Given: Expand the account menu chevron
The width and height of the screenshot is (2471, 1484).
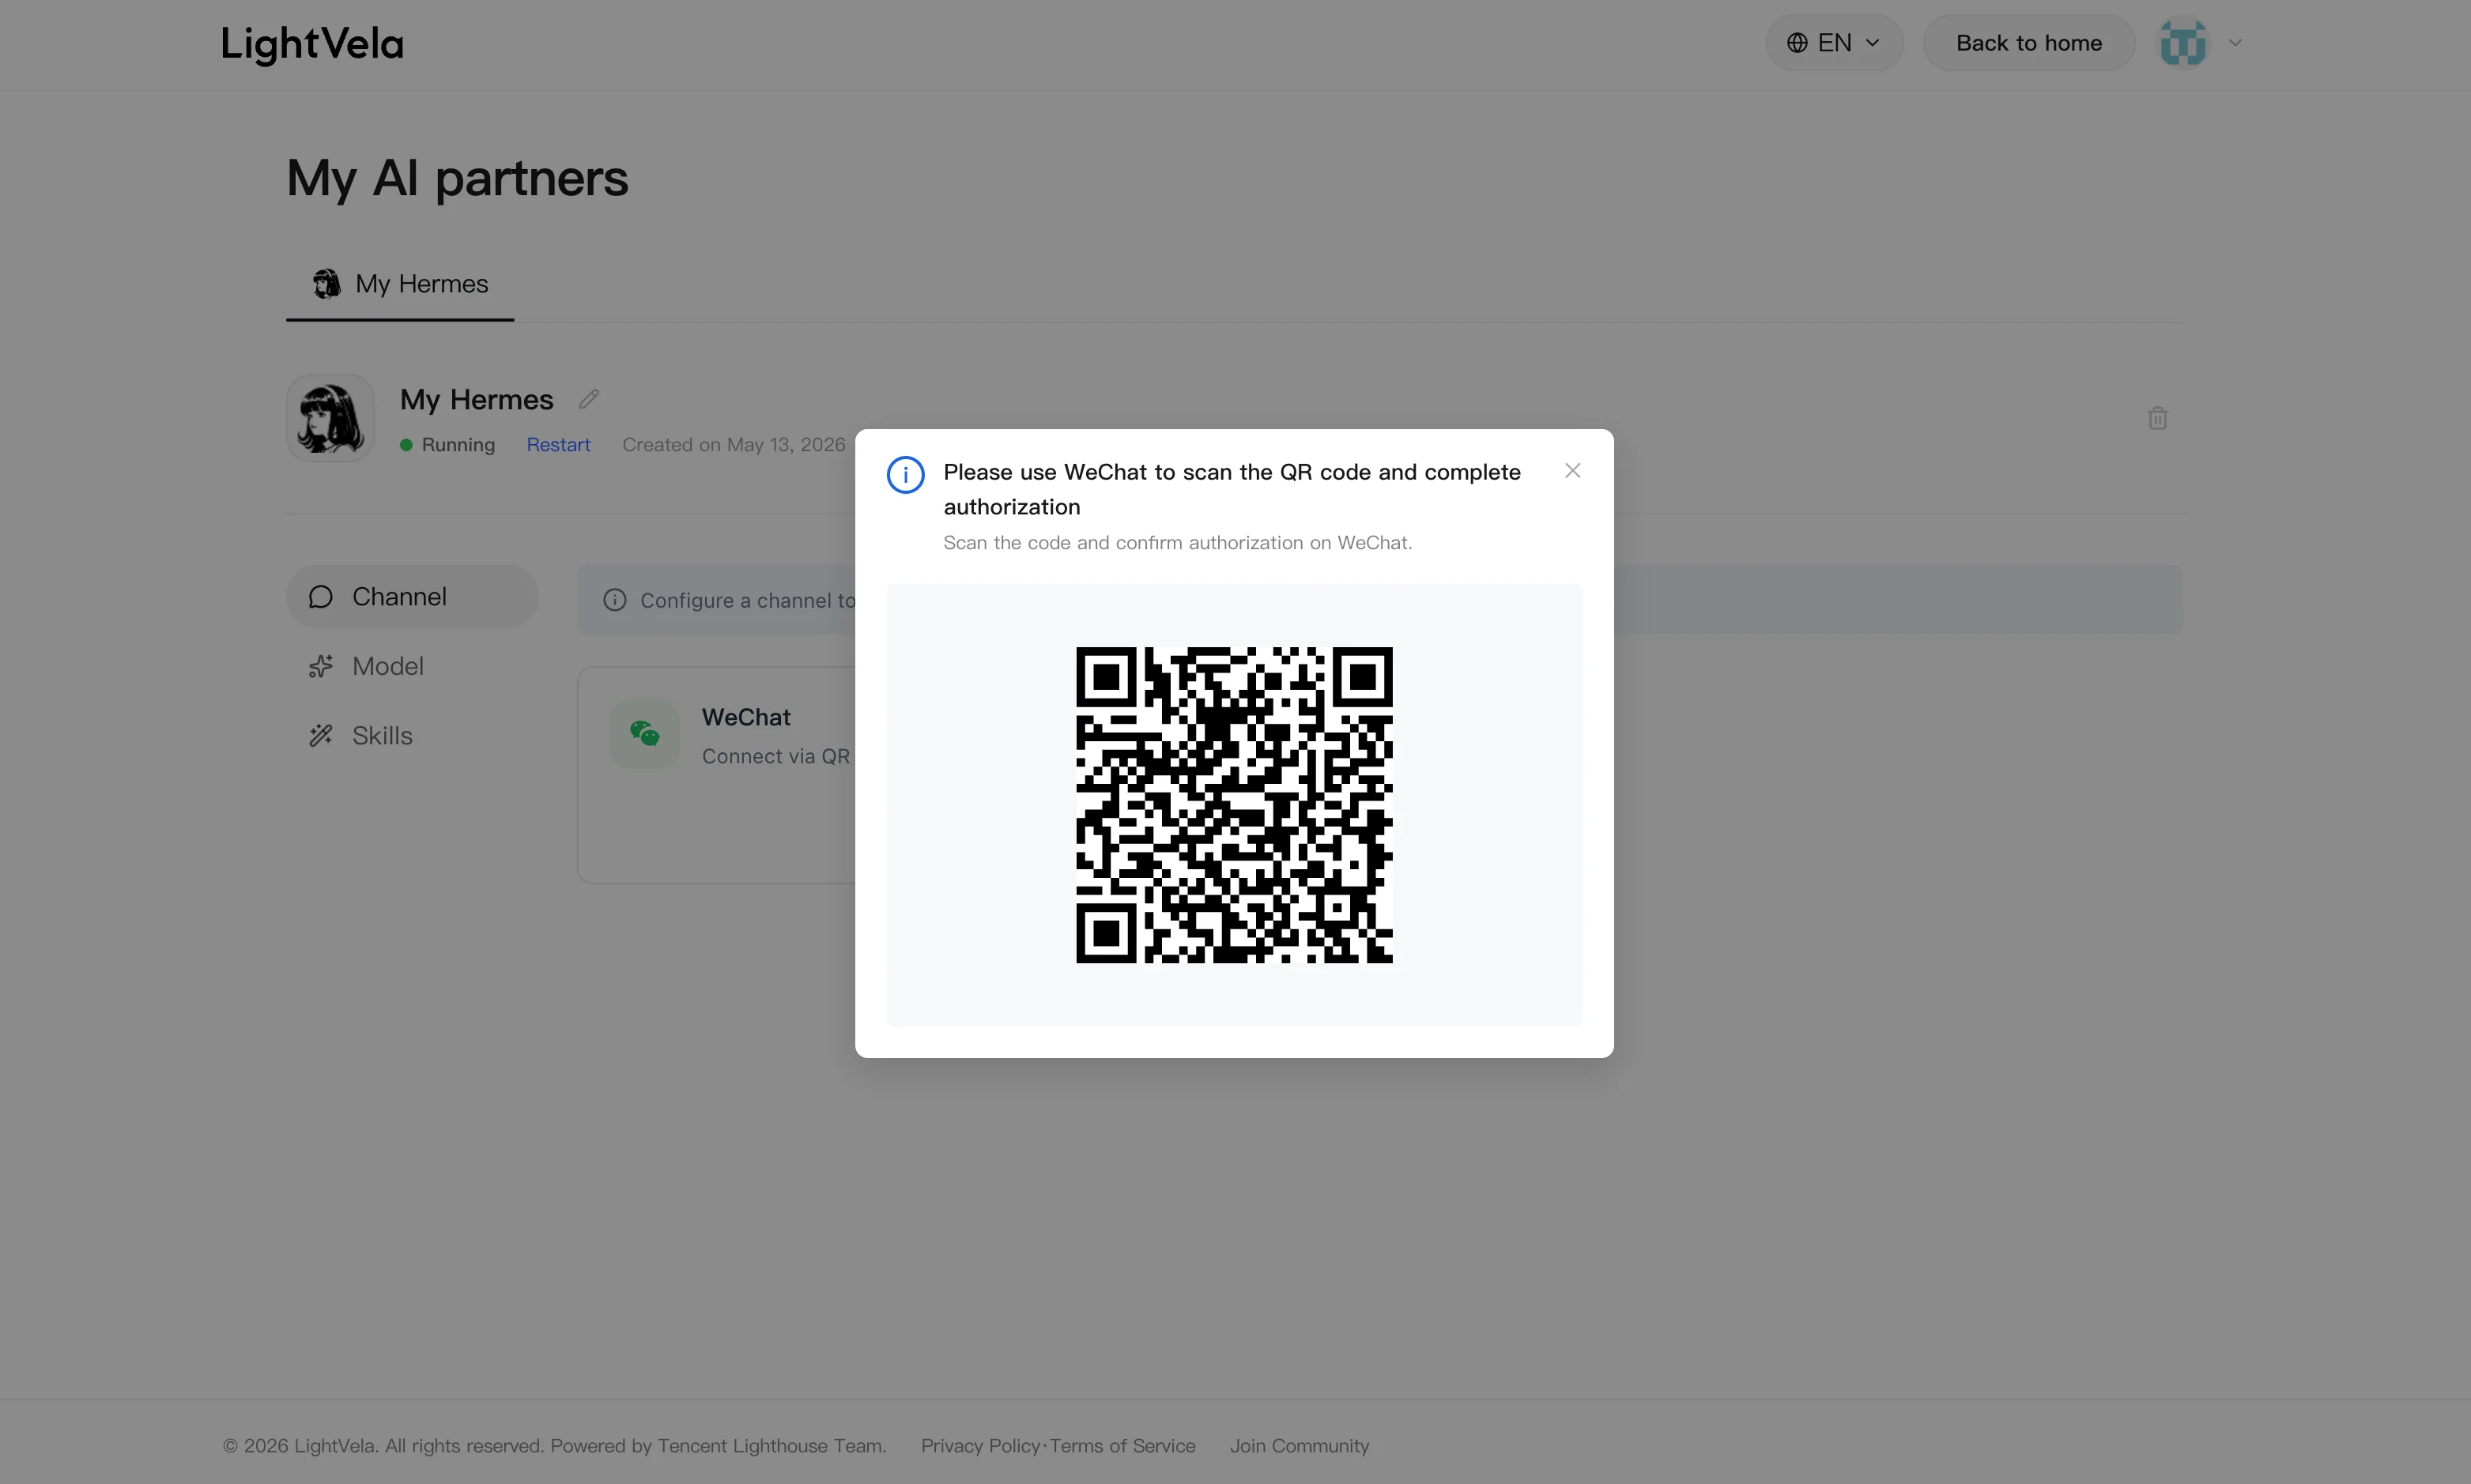Looking at the screenshot, I should coord(2235,43).
